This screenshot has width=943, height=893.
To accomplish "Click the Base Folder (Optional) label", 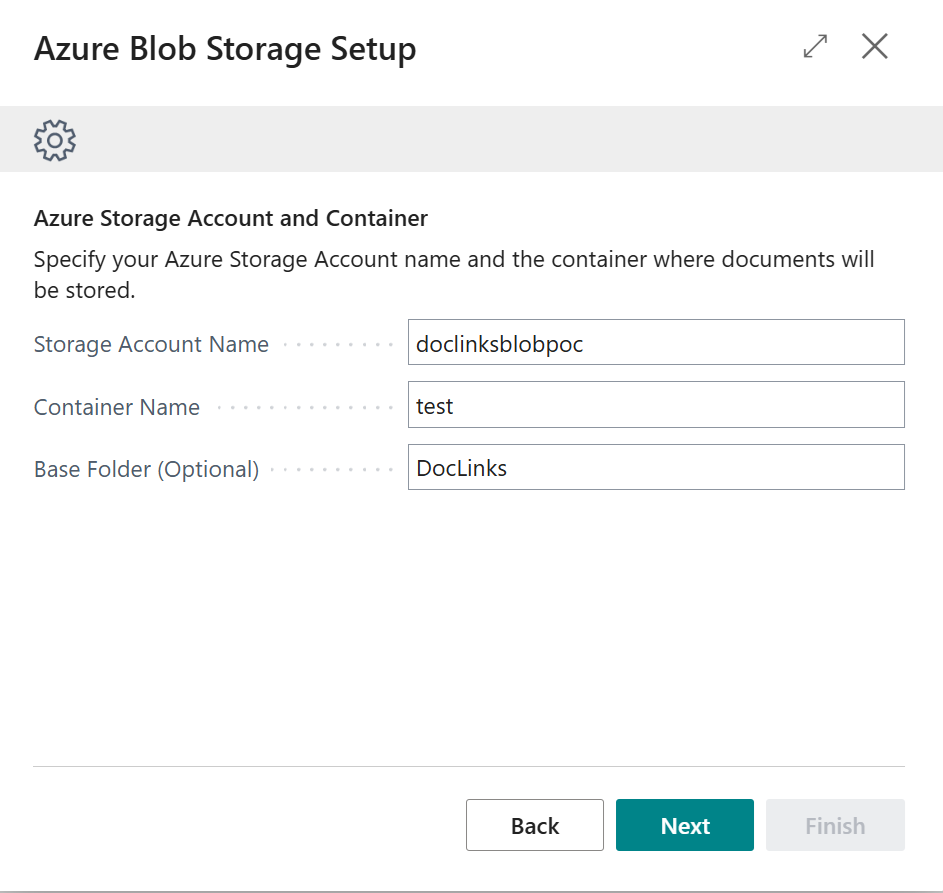I will click(x=146, y=469).
